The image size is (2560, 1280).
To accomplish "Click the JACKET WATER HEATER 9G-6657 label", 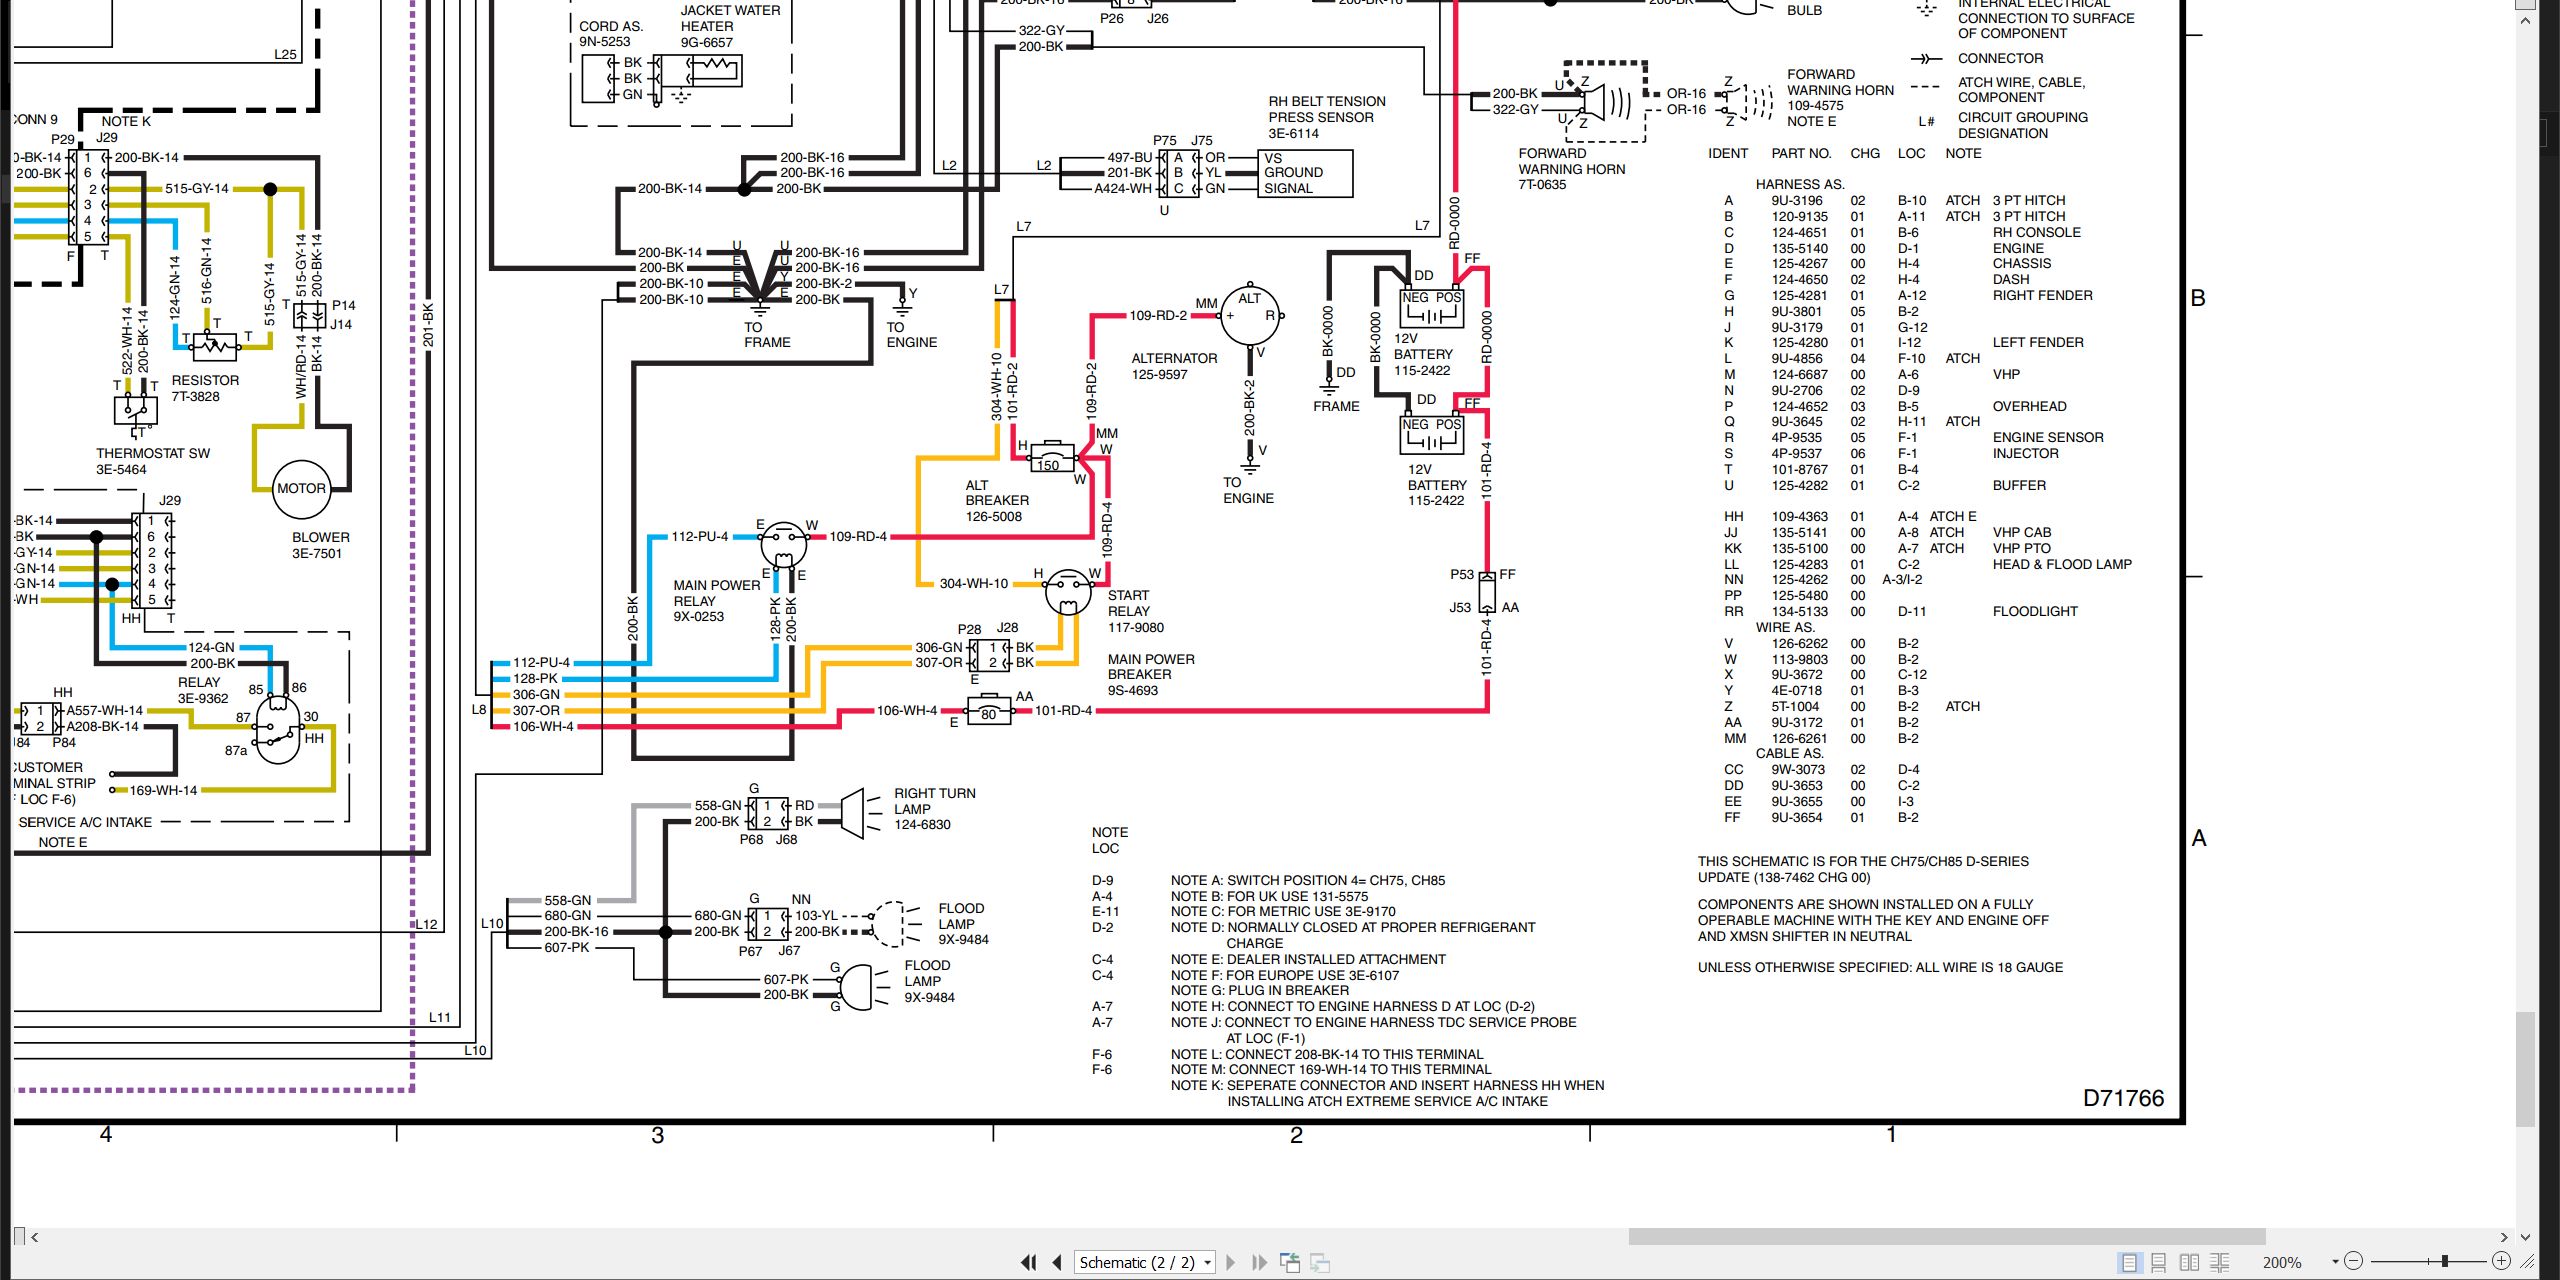I will coord(730,26).
